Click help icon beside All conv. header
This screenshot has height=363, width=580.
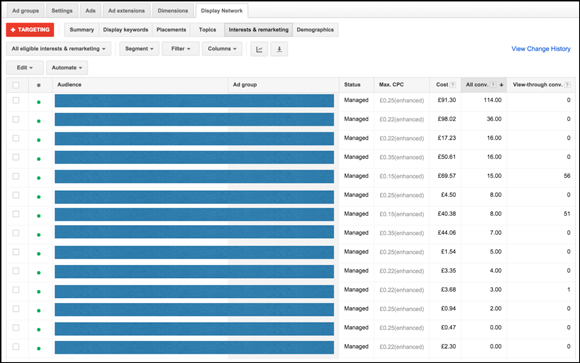click(x=493, y=85)
